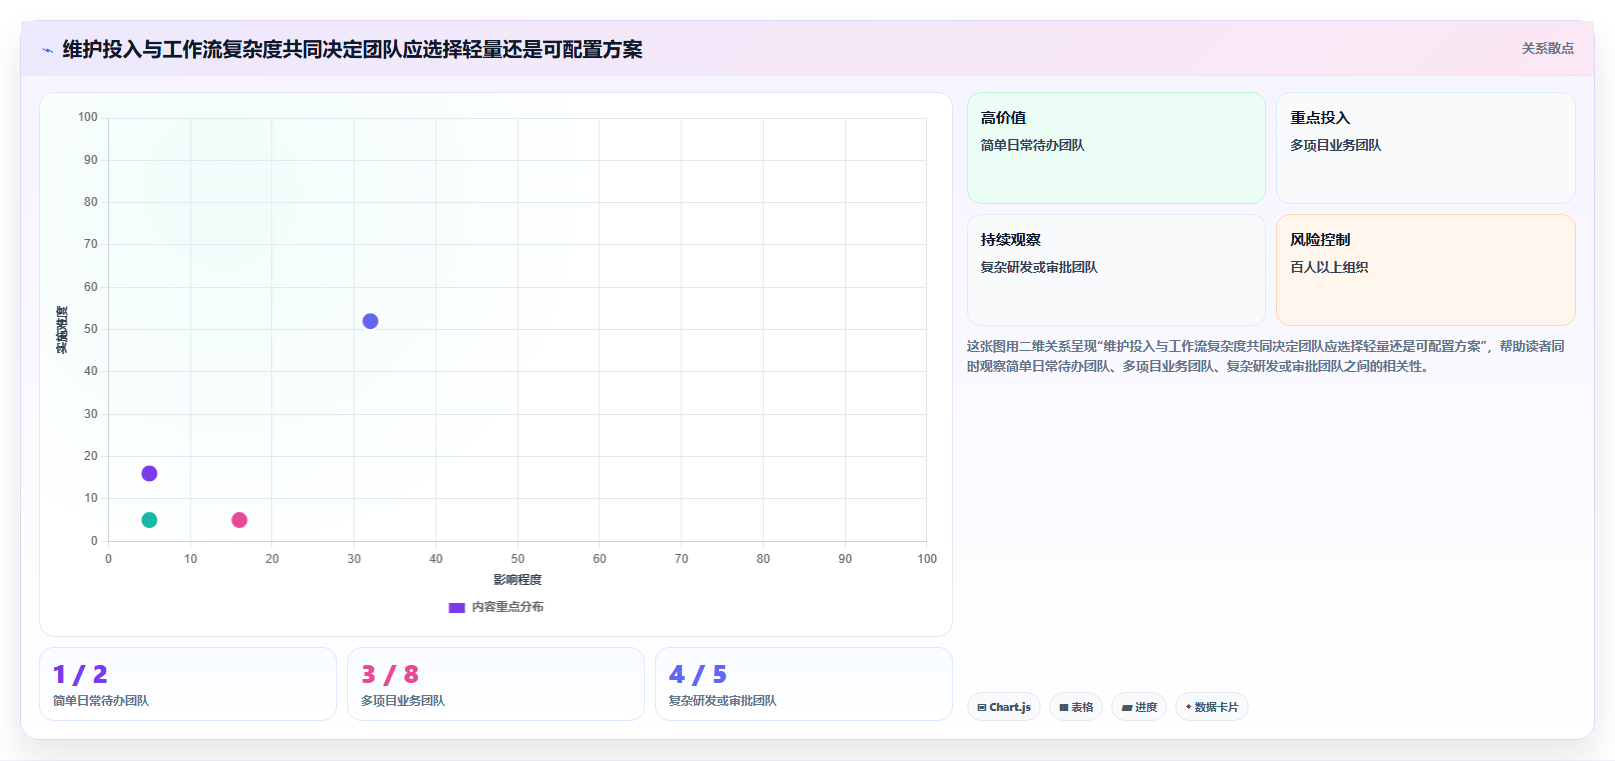Viewport: 1615px width, 761px height.
Task: Click the 进度 tag chip
Action: pos(1139,707)
